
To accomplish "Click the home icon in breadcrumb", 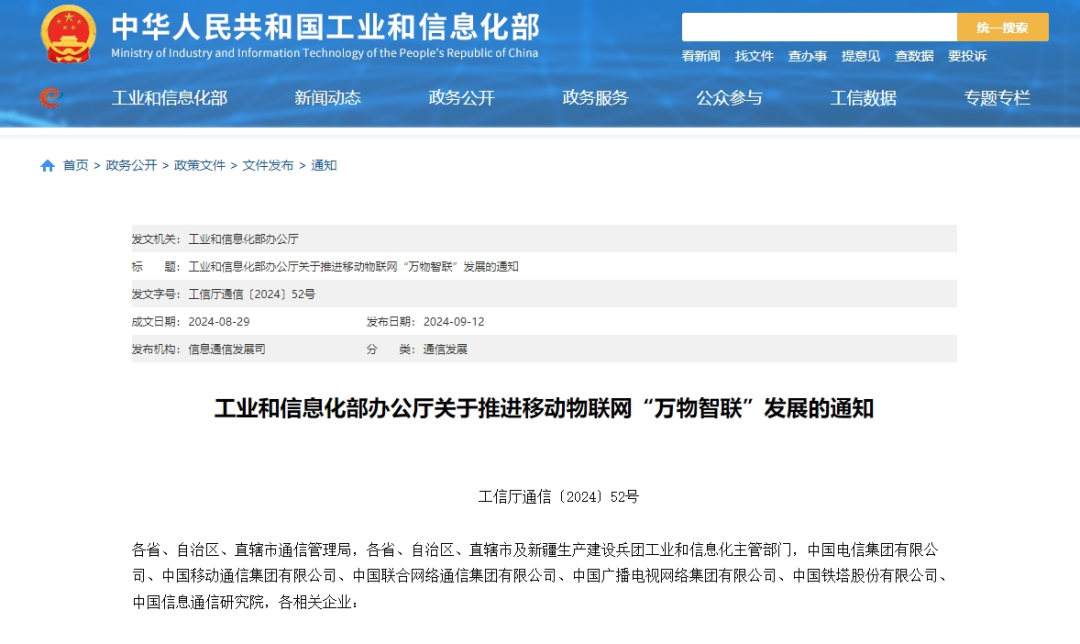I will point(48,165).
